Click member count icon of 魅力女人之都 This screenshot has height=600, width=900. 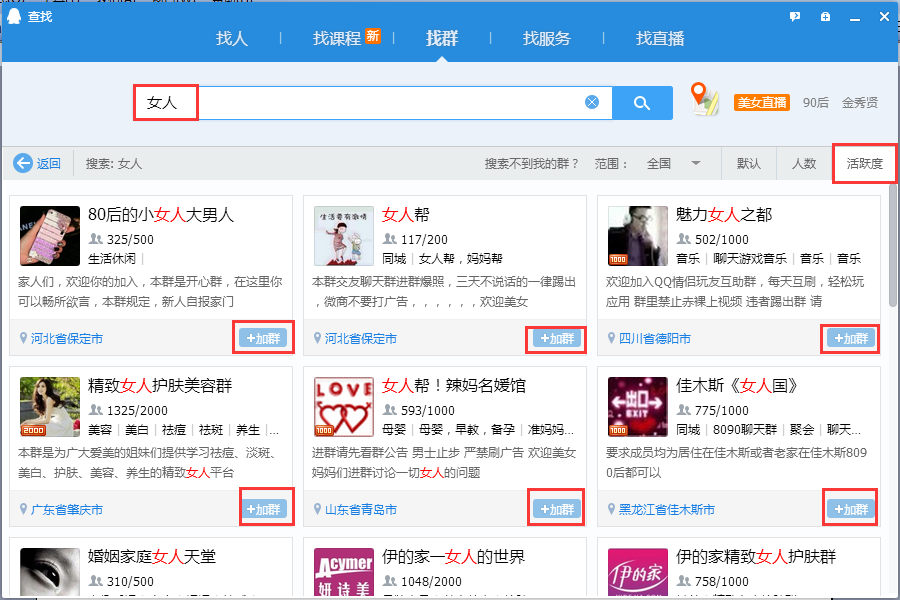[x=684, y=239]
